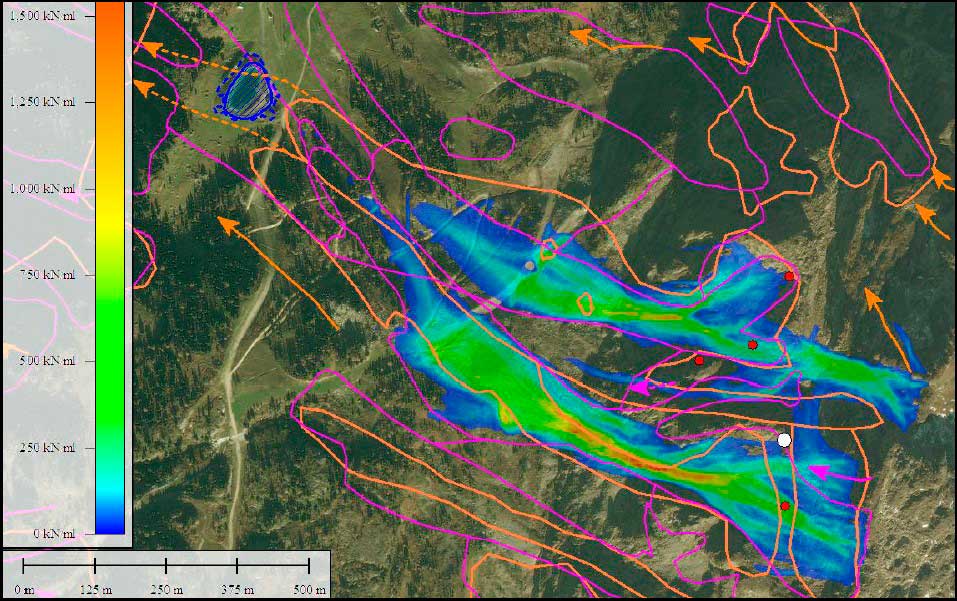This screenshot has width=957, height=601.
Task: Click the lower dashed orange arrowhead
Action: (x=143, y=88)
